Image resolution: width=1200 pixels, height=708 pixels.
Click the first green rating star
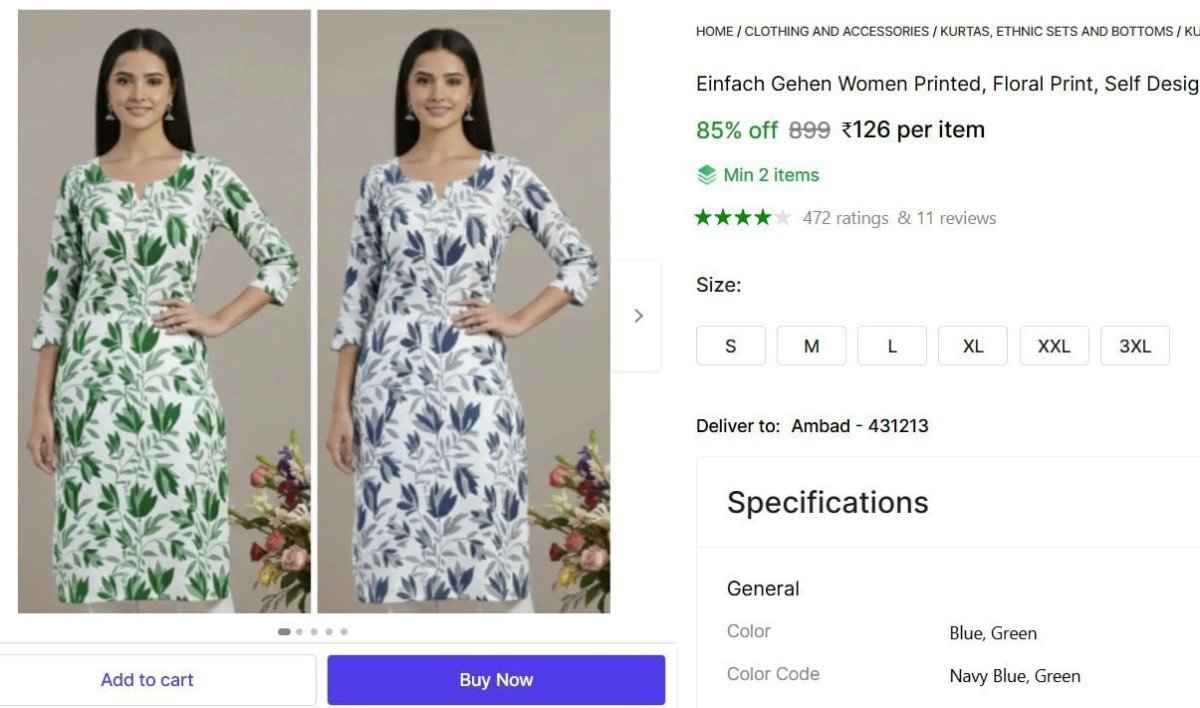pos(704,216)
